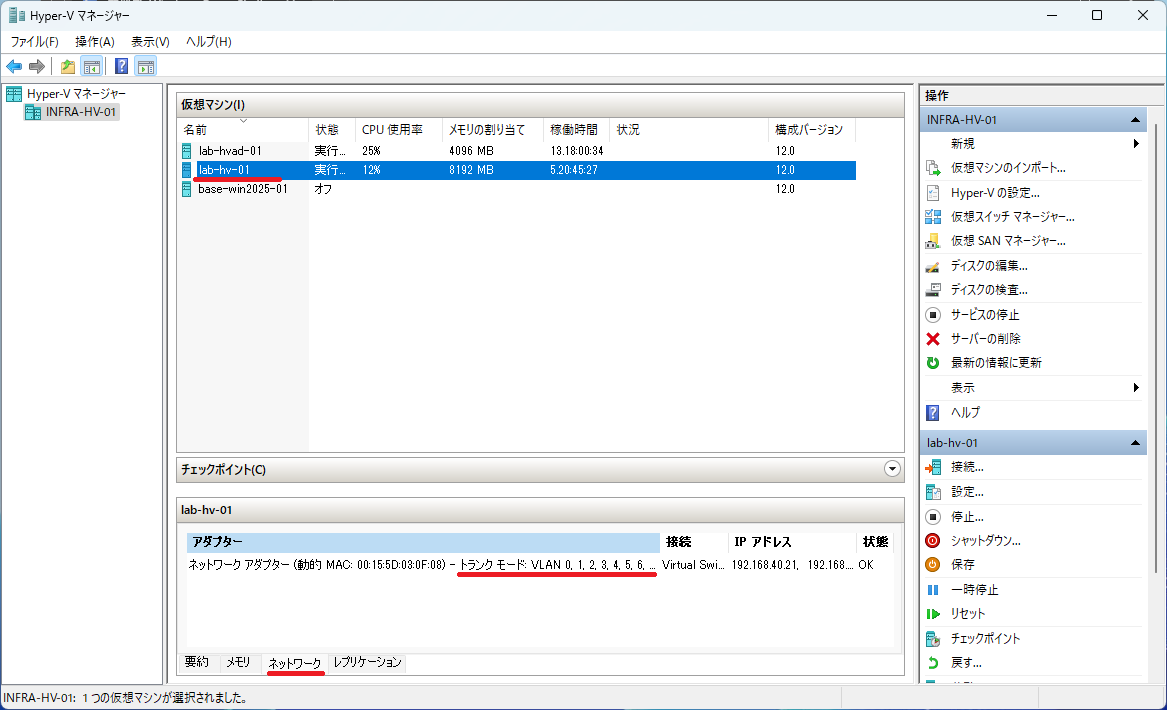This screenshot has height=710, width=1167.
Task: Collapse the lab-hv-01 actions section
Action: [x=1135, y=443]
